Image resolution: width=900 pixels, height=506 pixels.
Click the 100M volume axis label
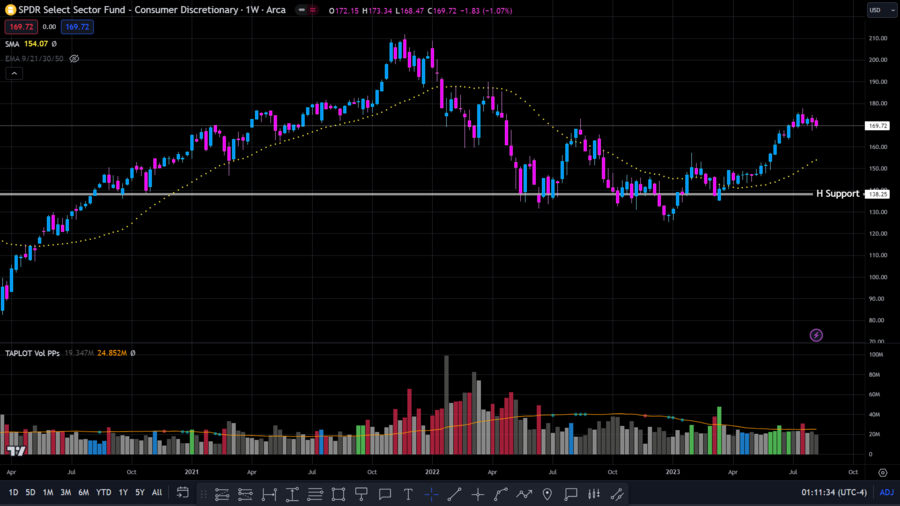pyautogui.click(x=875, y=355)
